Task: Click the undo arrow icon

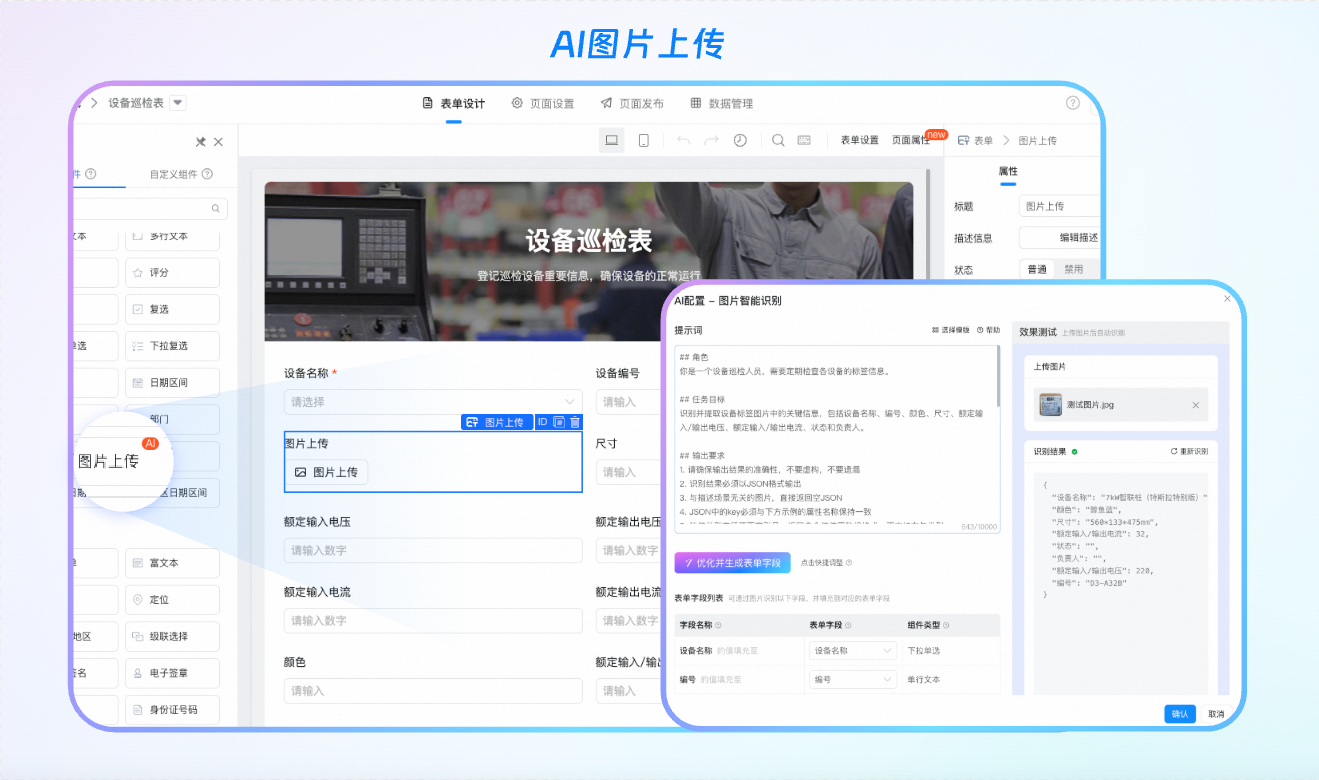Action: (x=683, y=140)
